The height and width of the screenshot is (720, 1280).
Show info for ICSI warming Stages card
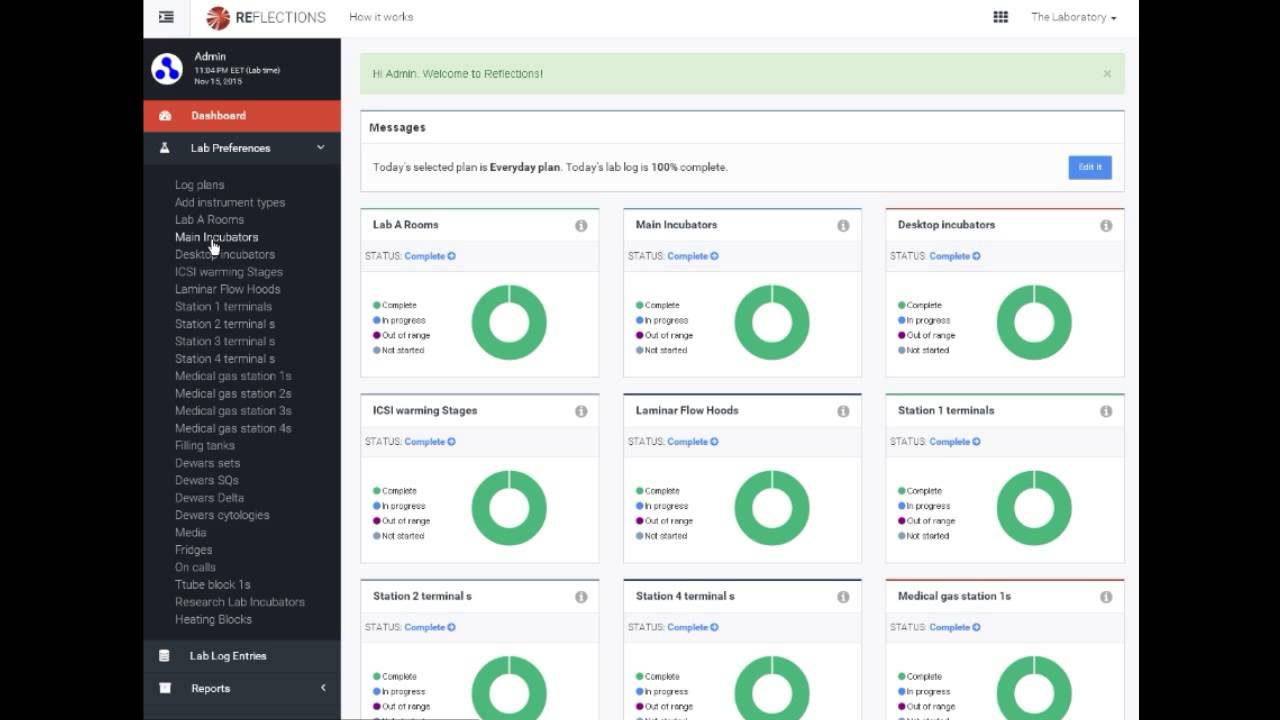pos(581,411)
